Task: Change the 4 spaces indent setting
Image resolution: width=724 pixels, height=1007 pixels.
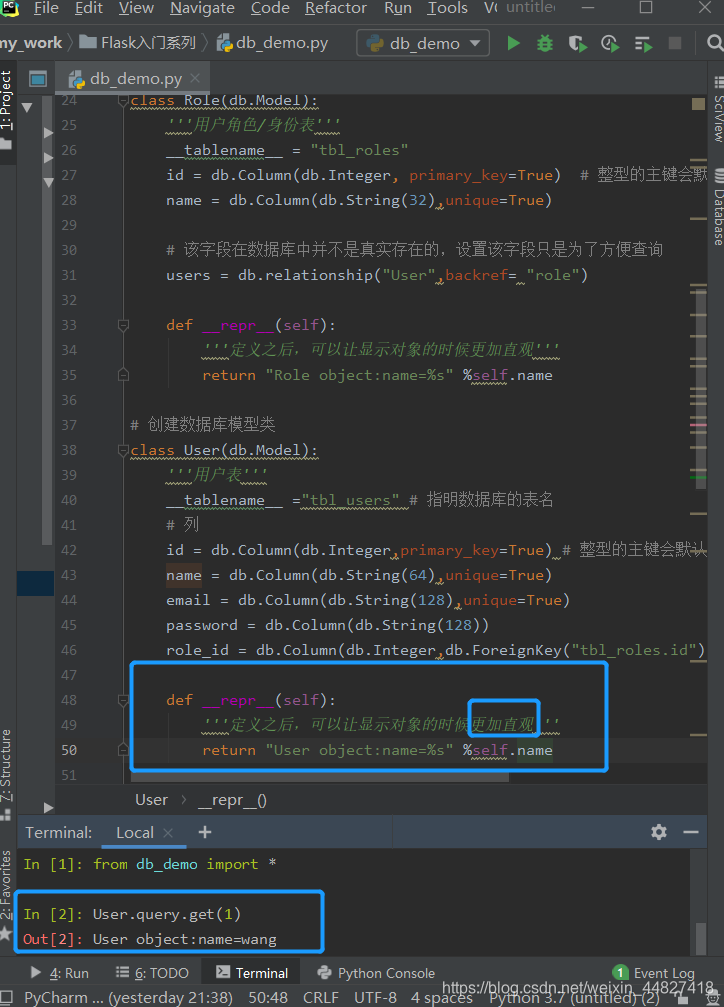Action: click(x=441, y=998)
